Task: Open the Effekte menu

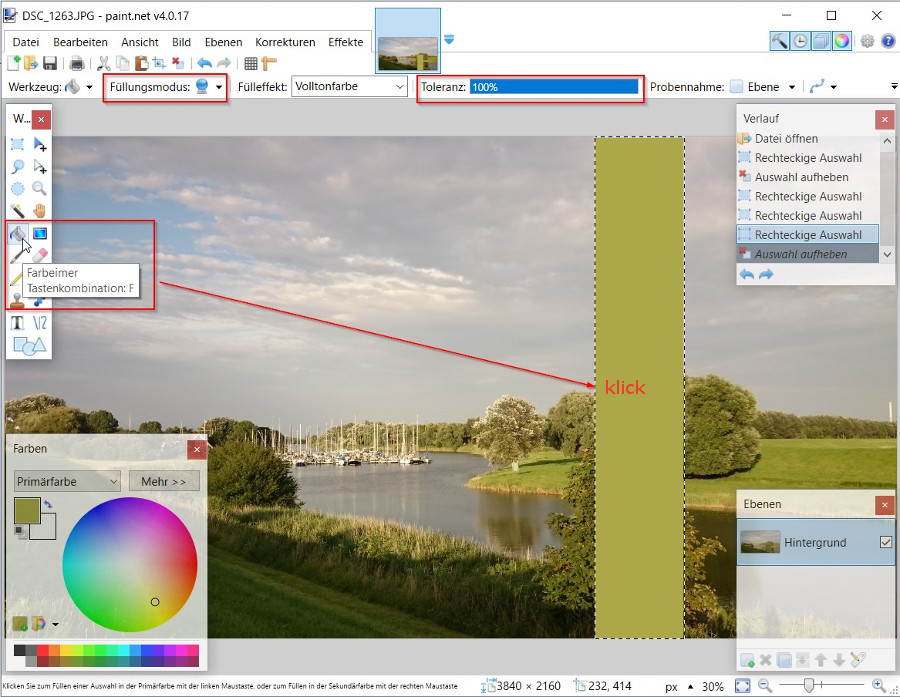Action: 346,42
